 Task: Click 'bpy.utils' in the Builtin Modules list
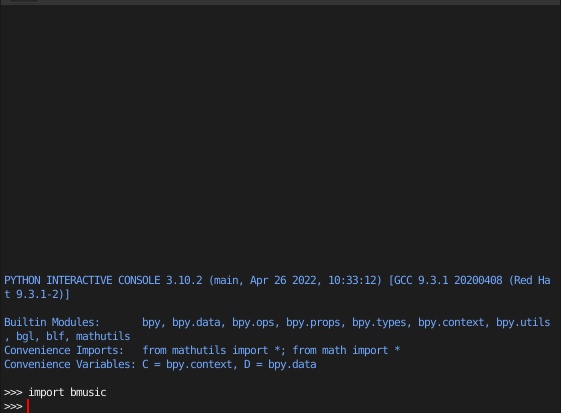[523, 322]
